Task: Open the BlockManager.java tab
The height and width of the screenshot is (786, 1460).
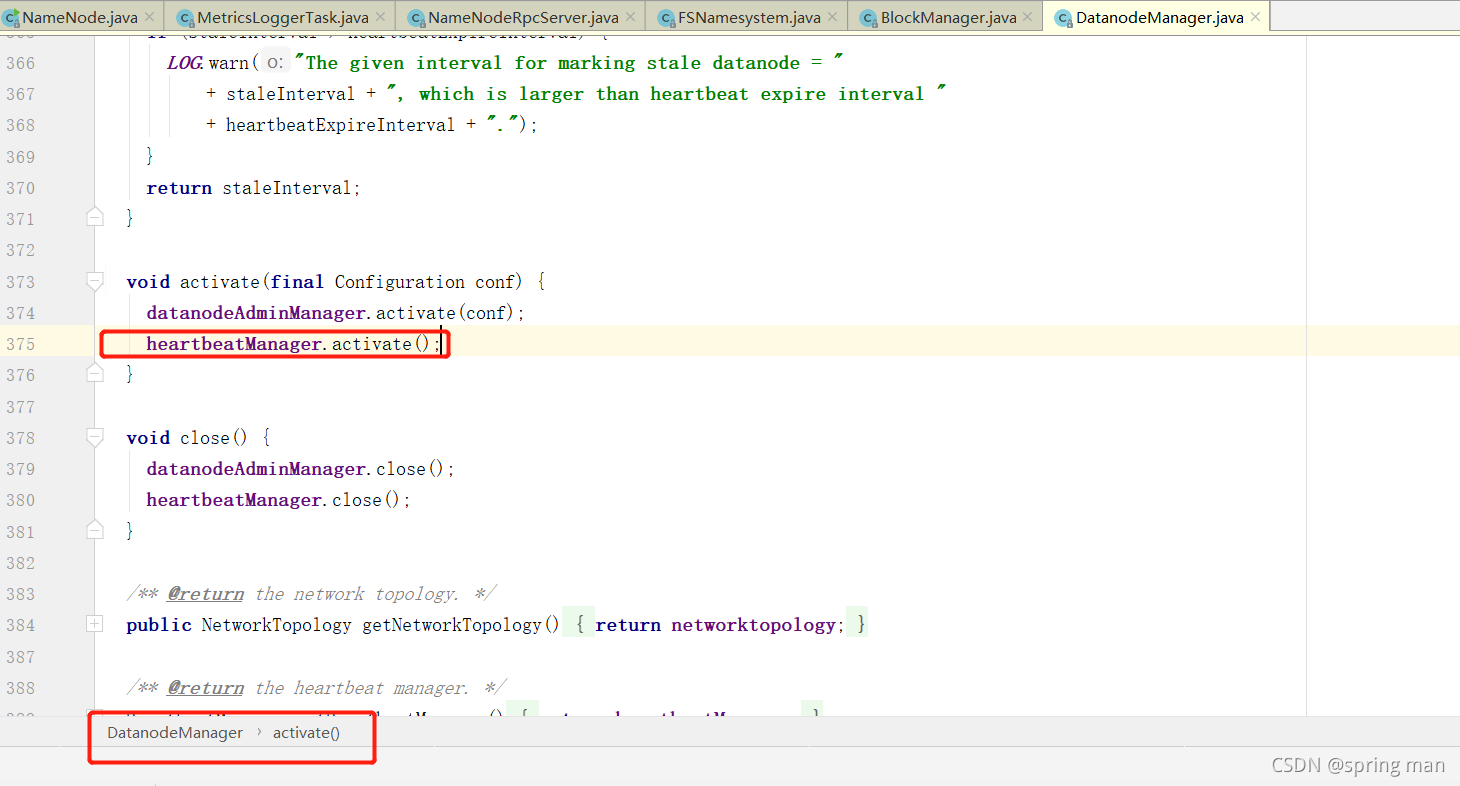Action: coord(945,17)
